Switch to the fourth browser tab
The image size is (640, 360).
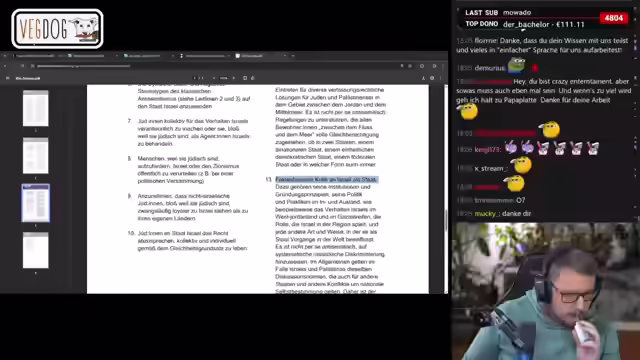[x=204, y=56]
